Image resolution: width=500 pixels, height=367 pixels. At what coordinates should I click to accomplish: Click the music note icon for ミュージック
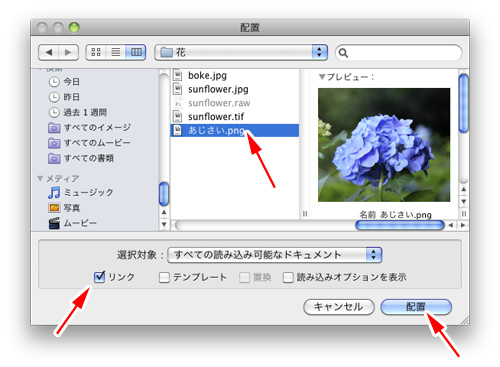tap(54, 192)
